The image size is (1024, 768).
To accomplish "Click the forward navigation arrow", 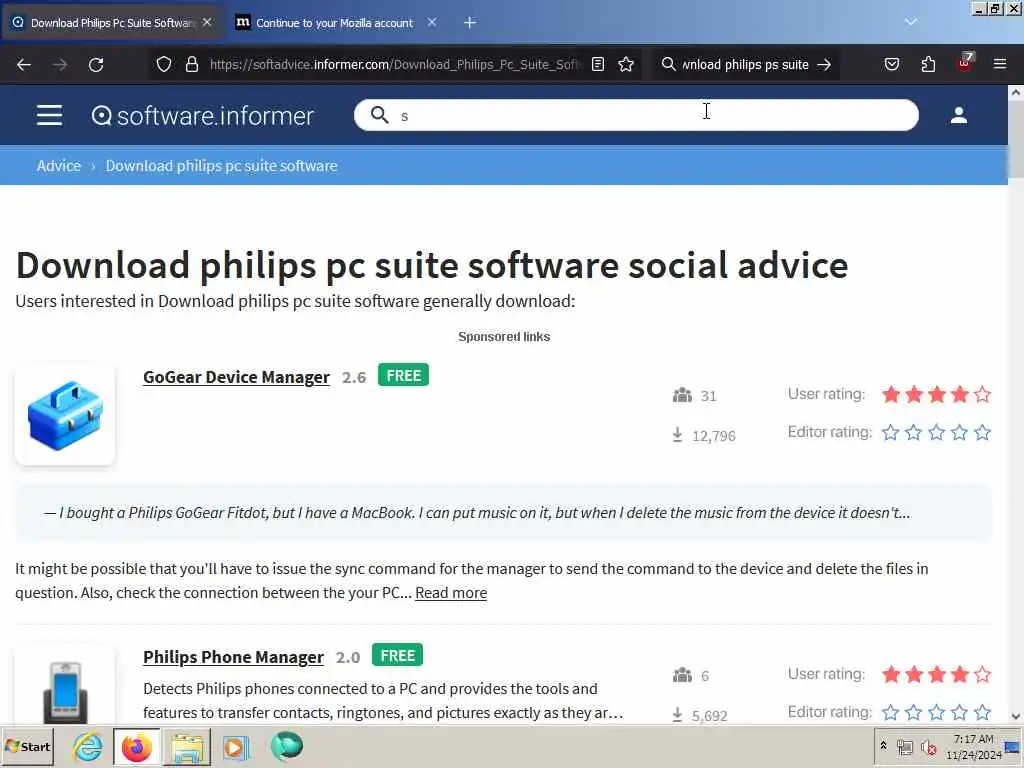I will point(60,65).
